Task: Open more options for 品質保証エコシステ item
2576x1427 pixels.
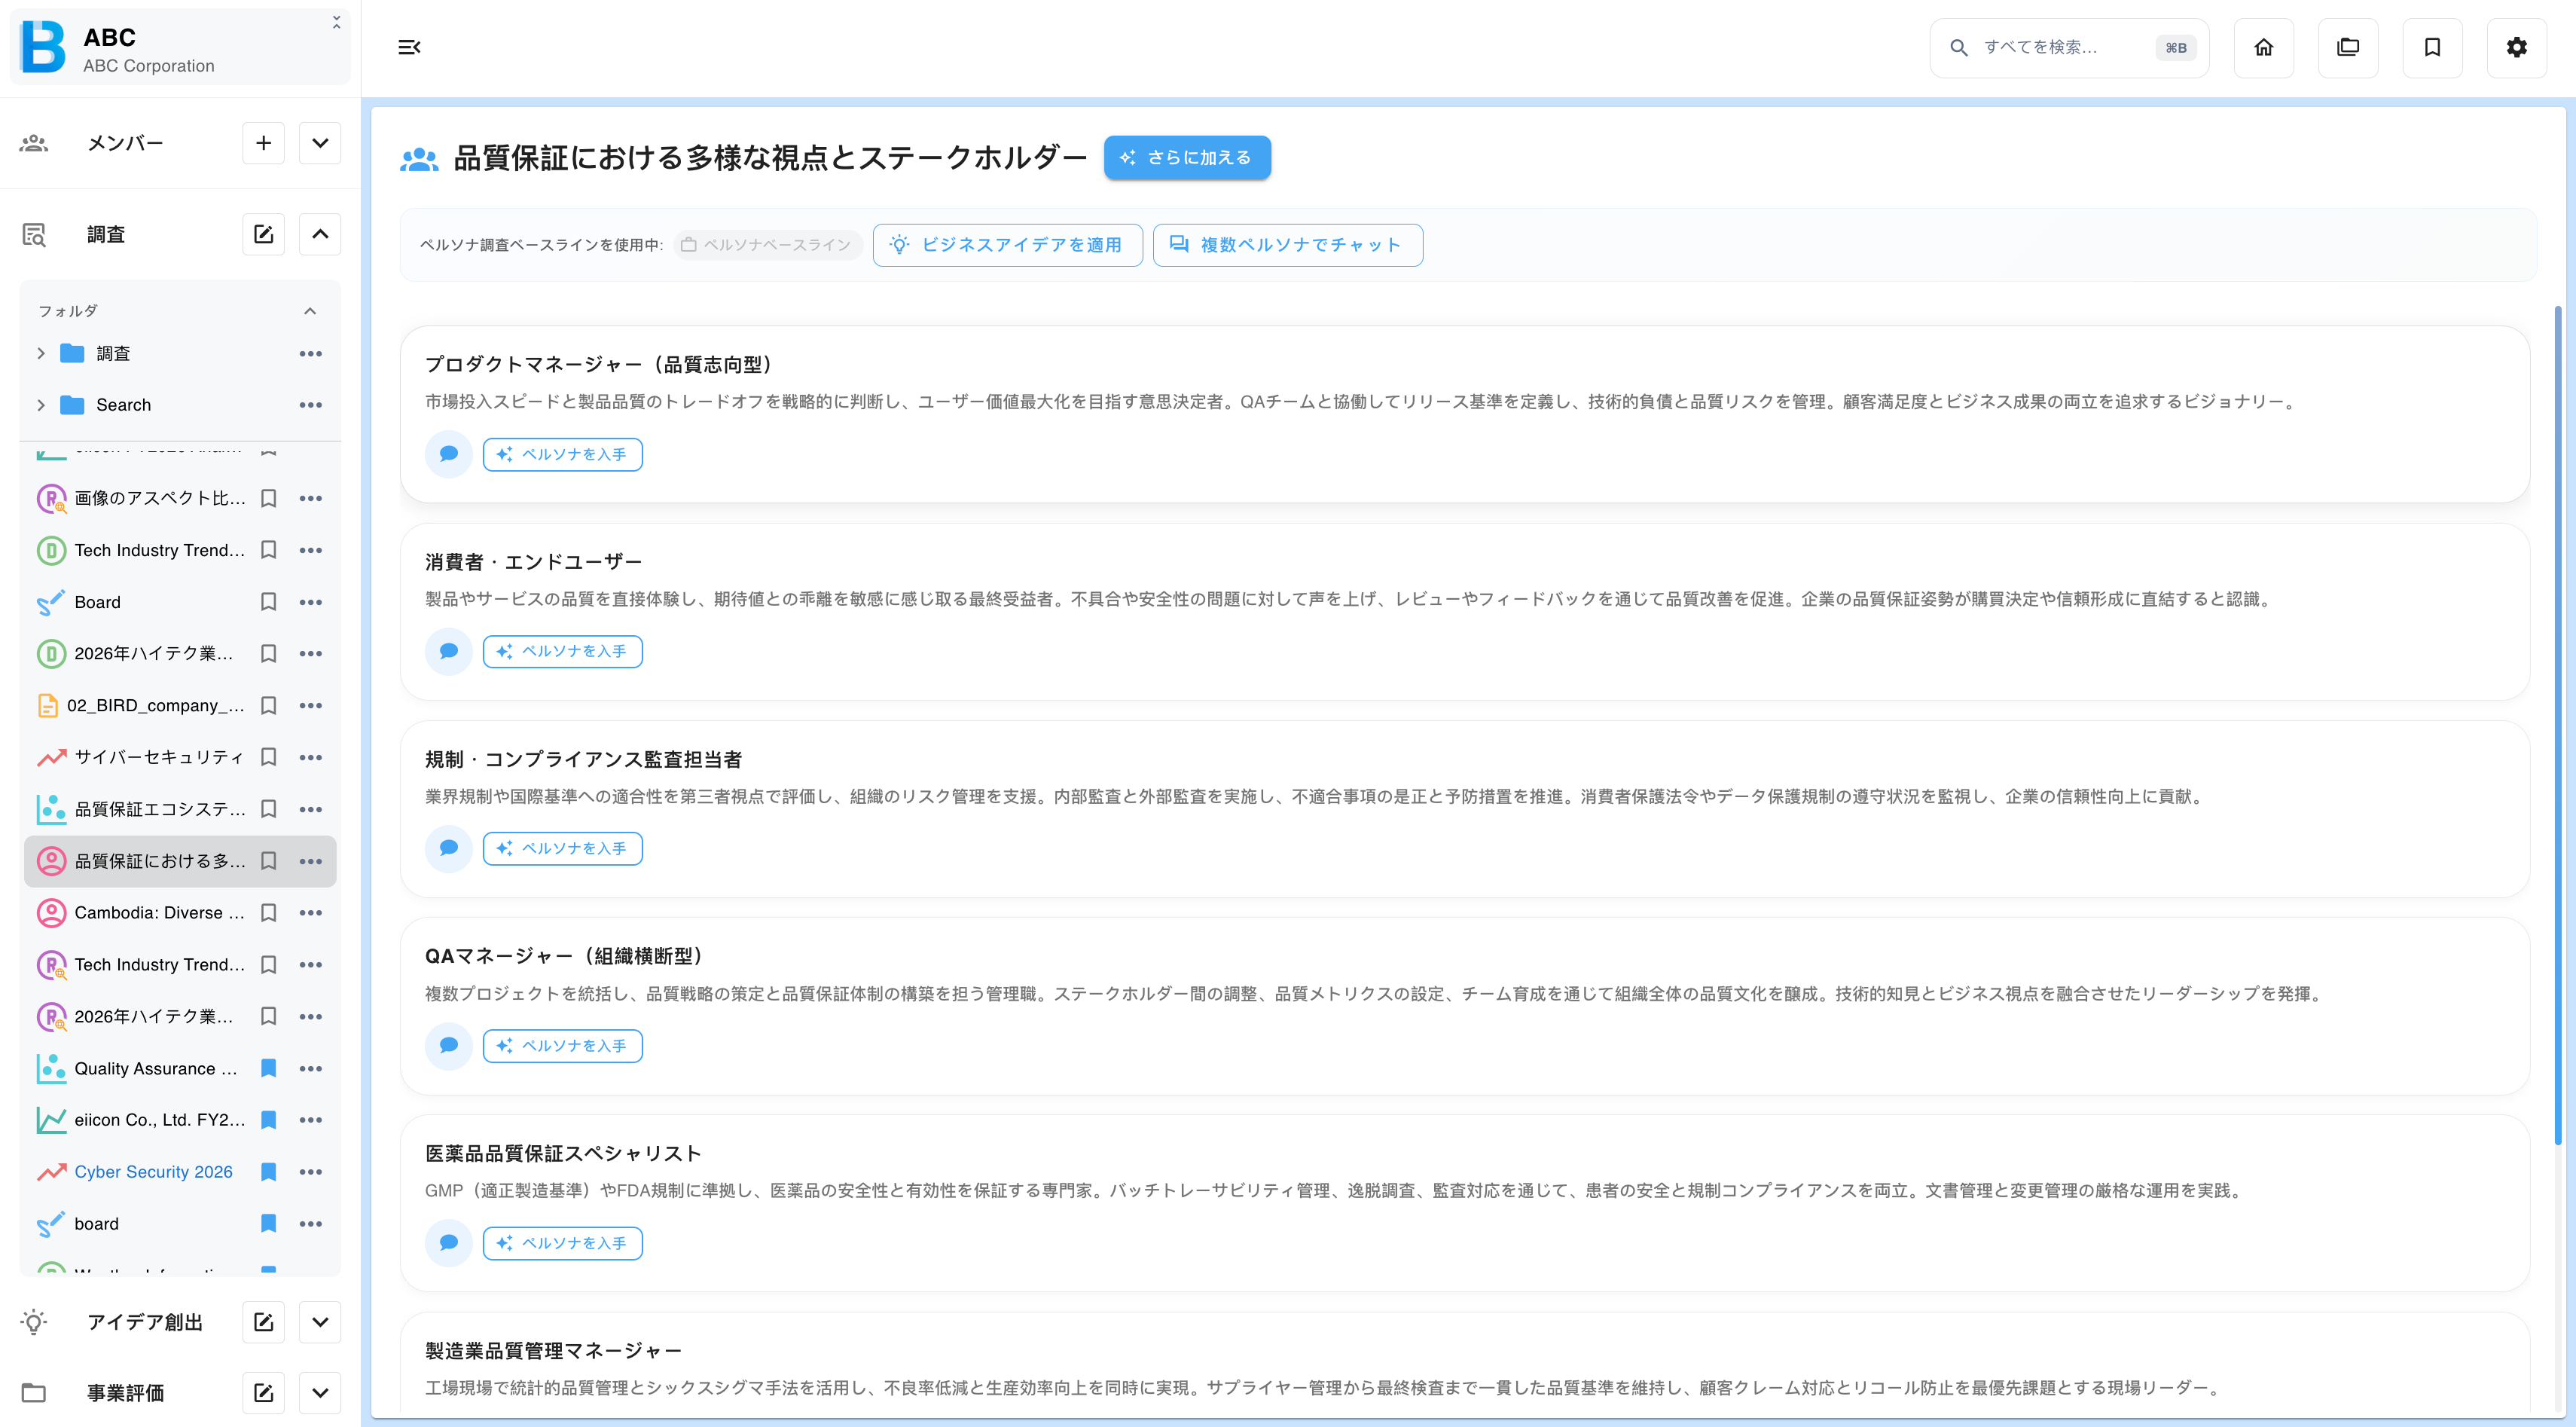Action: (x=310, y=809)
